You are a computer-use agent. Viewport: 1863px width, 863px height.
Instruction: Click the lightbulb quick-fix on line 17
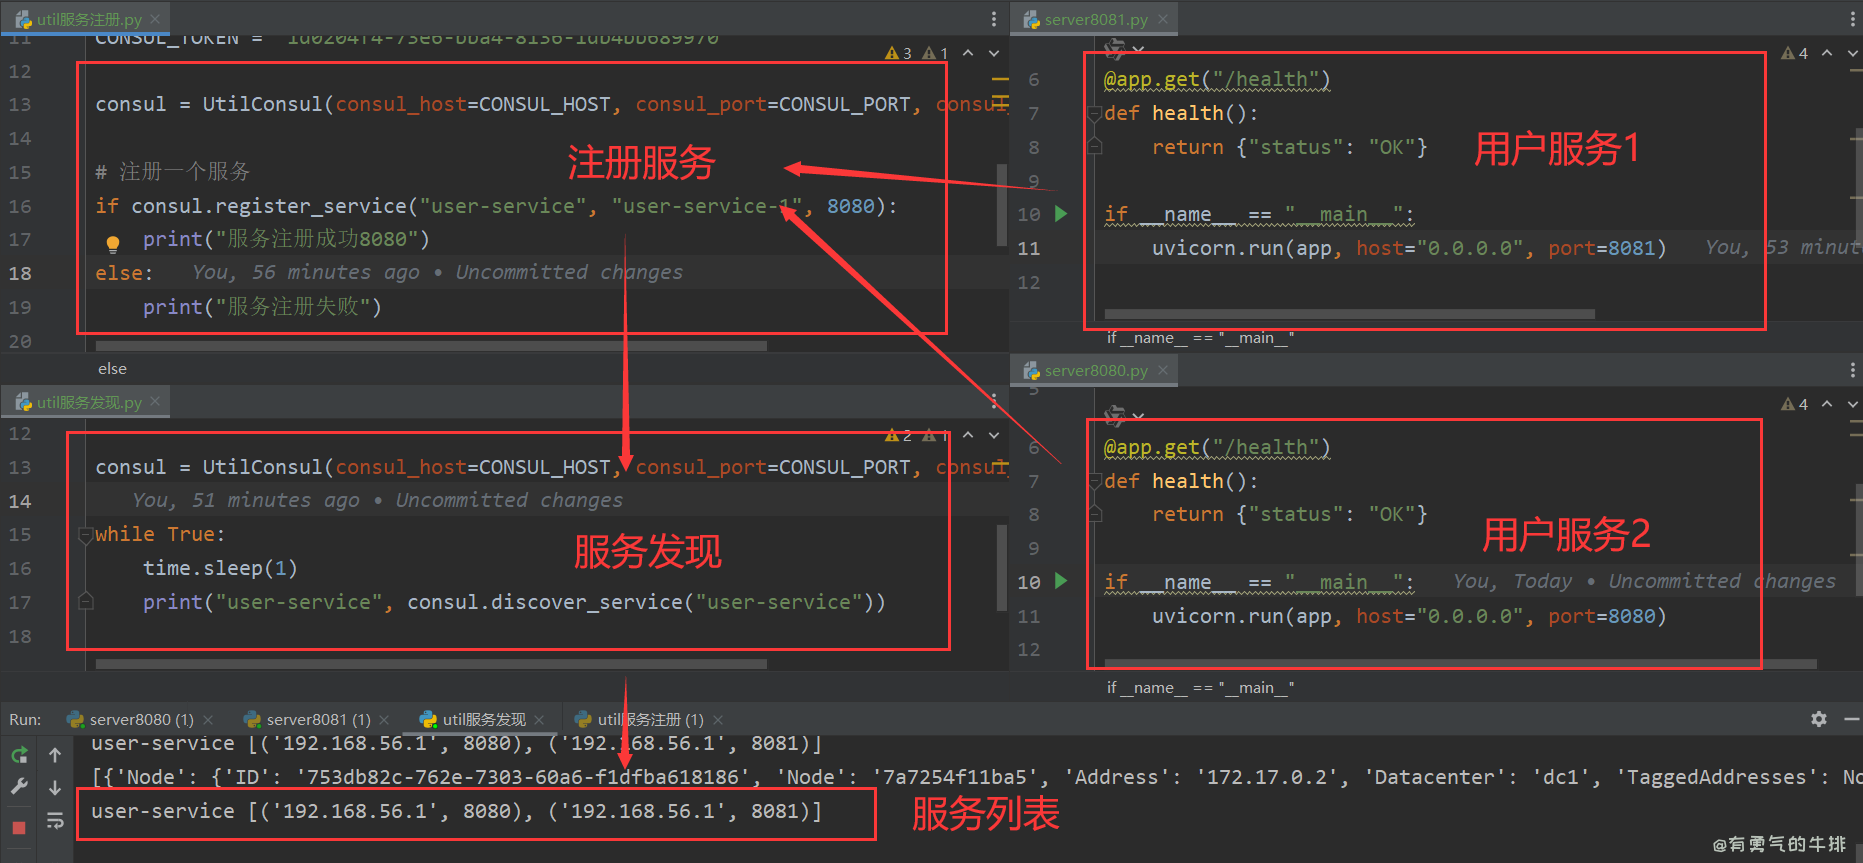(113, 242)
